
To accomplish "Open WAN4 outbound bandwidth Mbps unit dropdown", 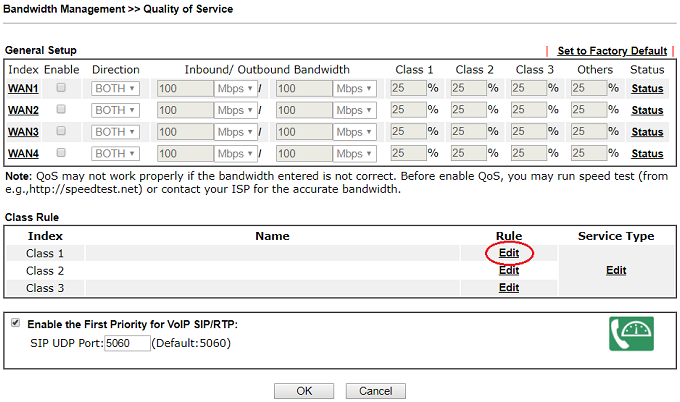I will click(x=355, y=154).
